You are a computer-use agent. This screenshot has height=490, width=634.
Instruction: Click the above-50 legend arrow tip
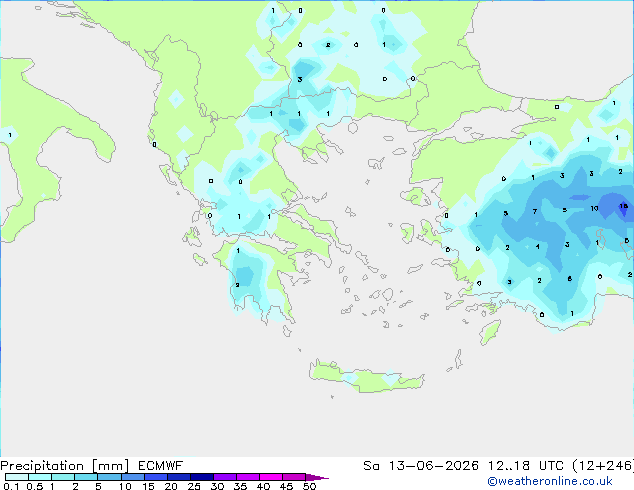tap(317, 477)
